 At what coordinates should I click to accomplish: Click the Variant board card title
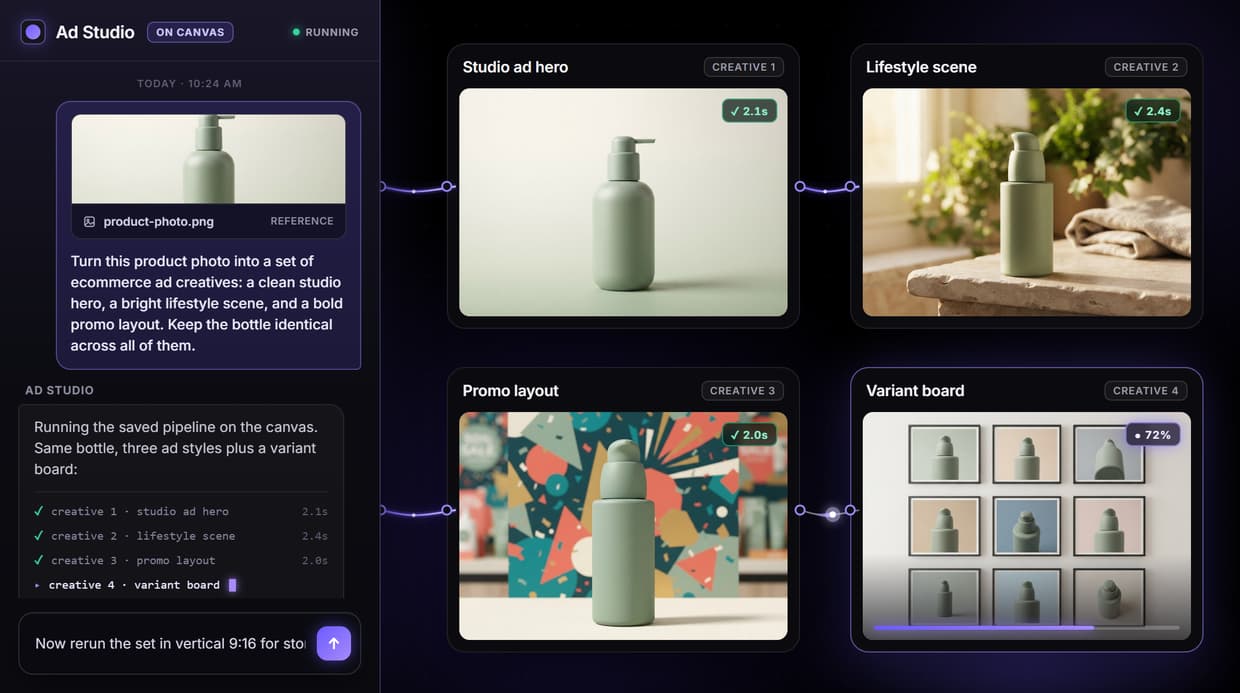[x=915, y=391]
